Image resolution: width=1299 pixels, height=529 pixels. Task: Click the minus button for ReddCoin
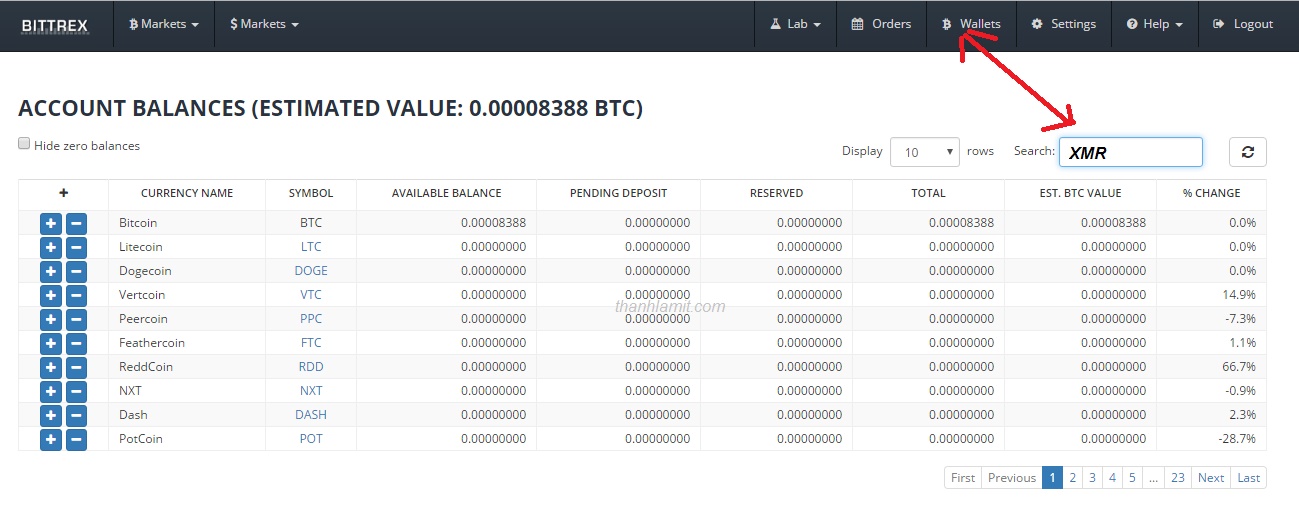76,367
